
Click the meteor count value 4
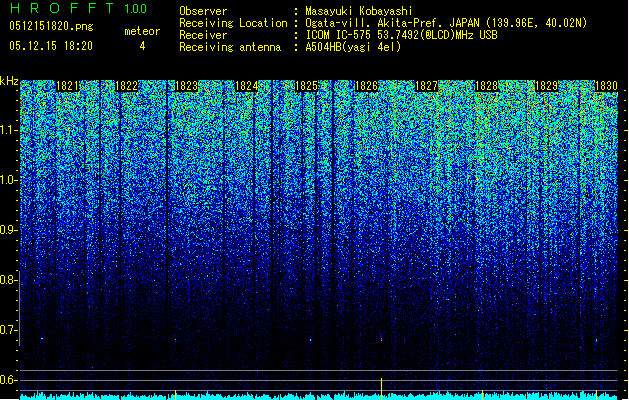(142, 46)
